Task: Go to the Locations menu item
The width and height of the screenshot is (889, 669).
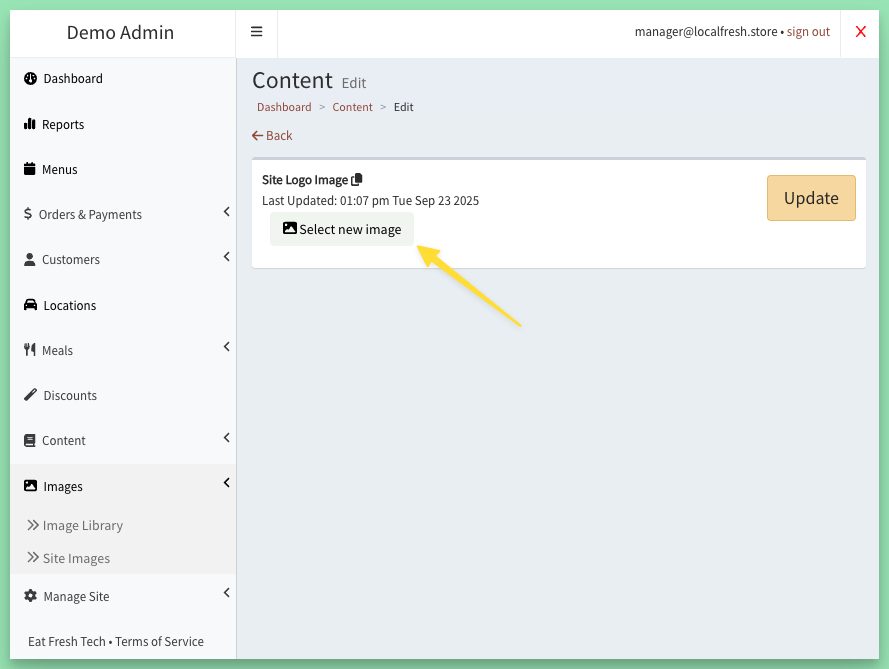Action: point(123,306)
